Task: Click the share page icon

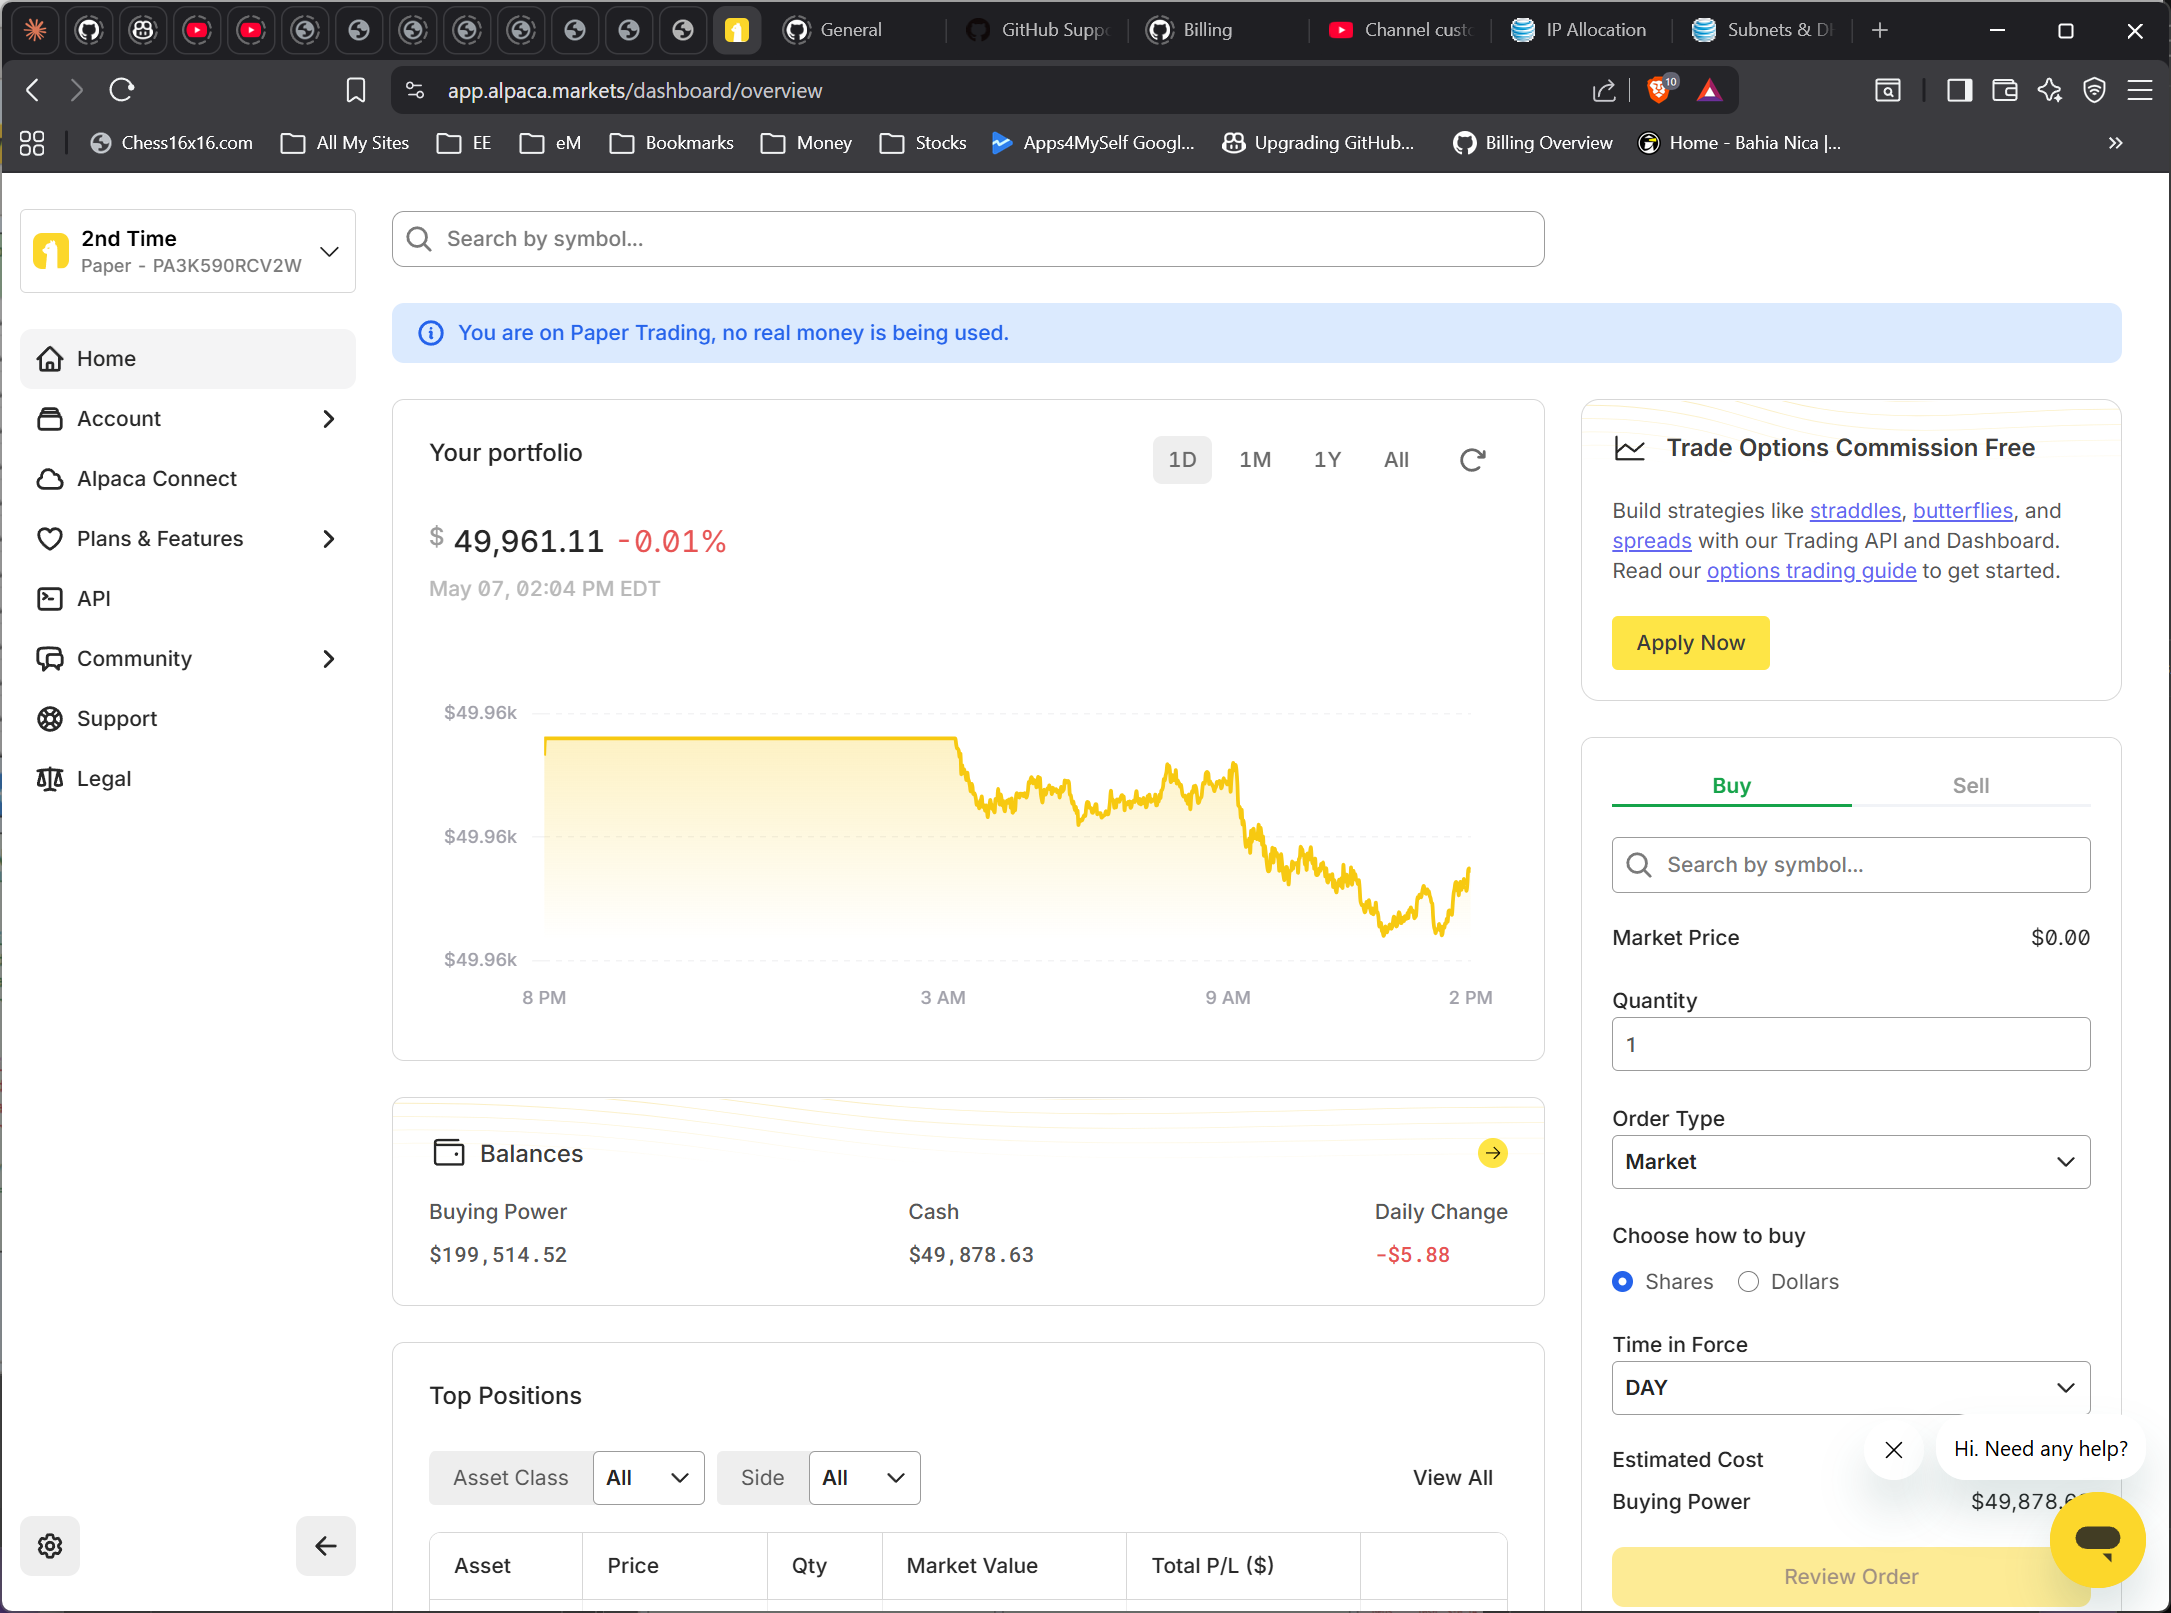Action: [x=1604, y=91]
